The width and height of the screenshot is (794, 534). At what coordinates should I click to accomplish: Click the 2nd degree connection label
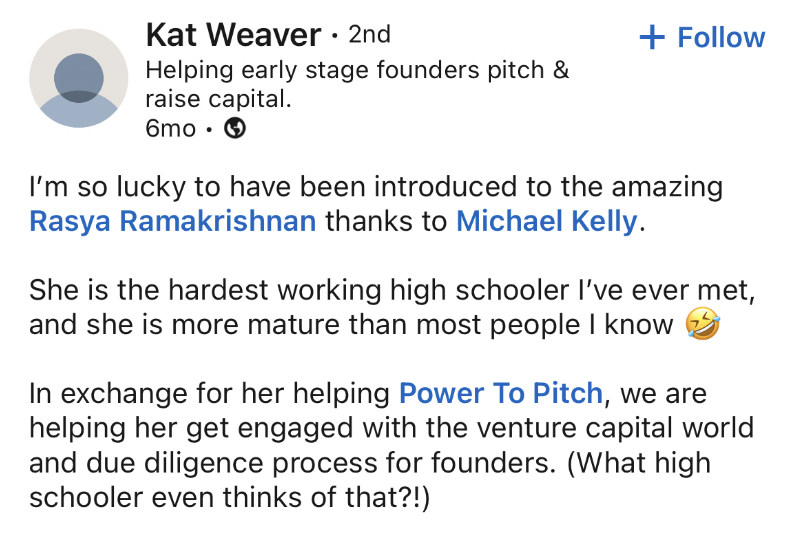point(370,34)
